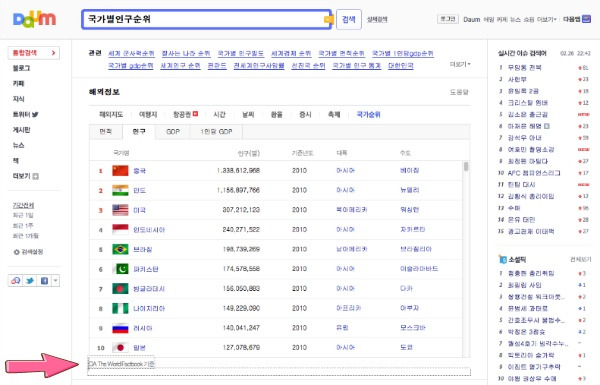Click the photo icon beside trending keyword 6
This screenshot has width=600, height=385.
(547, 126)
